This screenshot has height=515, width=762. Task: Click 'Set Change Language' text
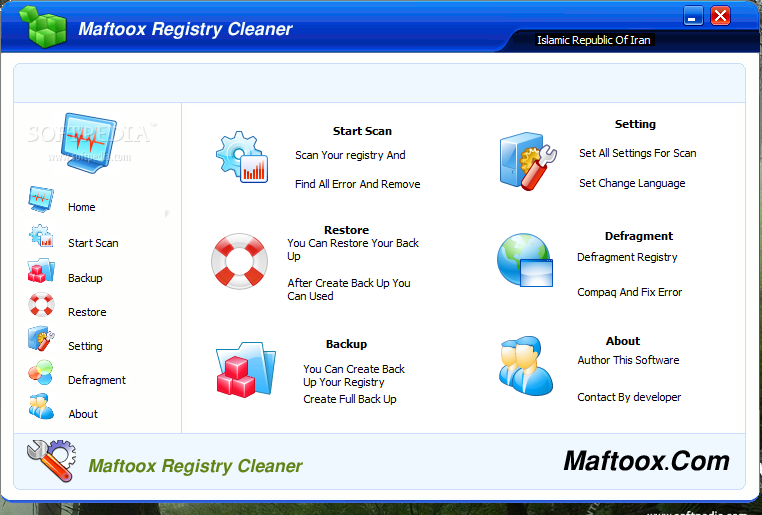(632, 183)
